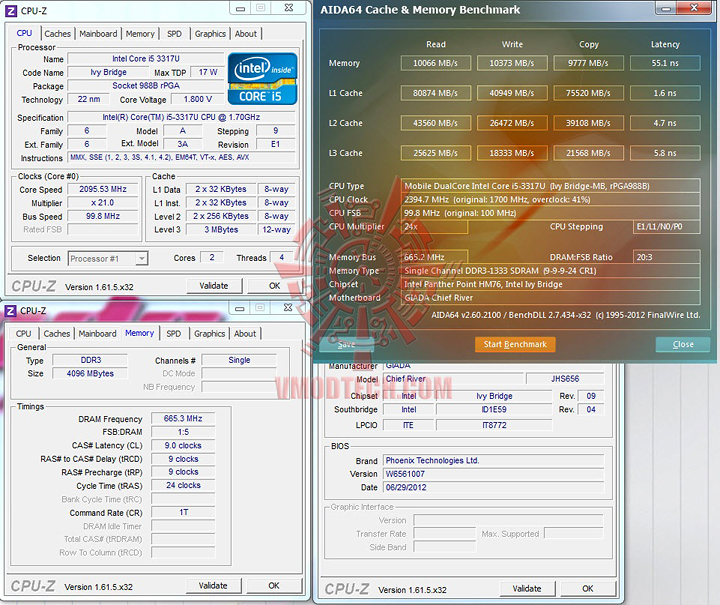Close the Memory CPU-Z window
720x605 pixels.
[288, 308]
